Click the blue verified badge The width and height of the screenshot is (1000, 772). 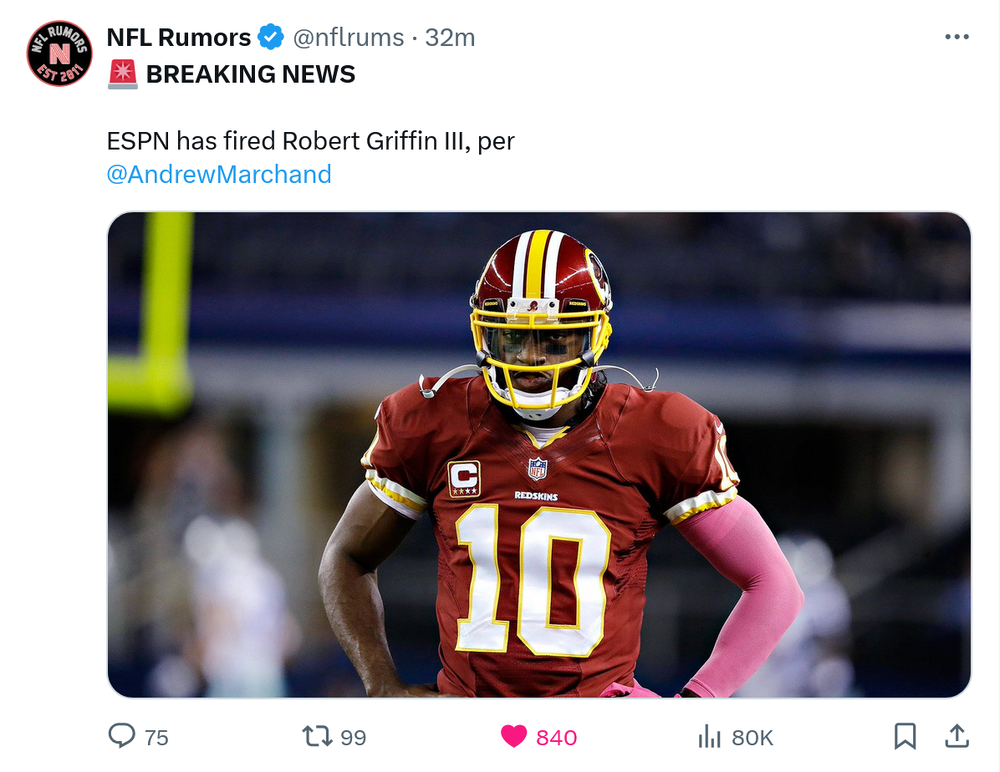pyautogui.click(x=270, y=37)
